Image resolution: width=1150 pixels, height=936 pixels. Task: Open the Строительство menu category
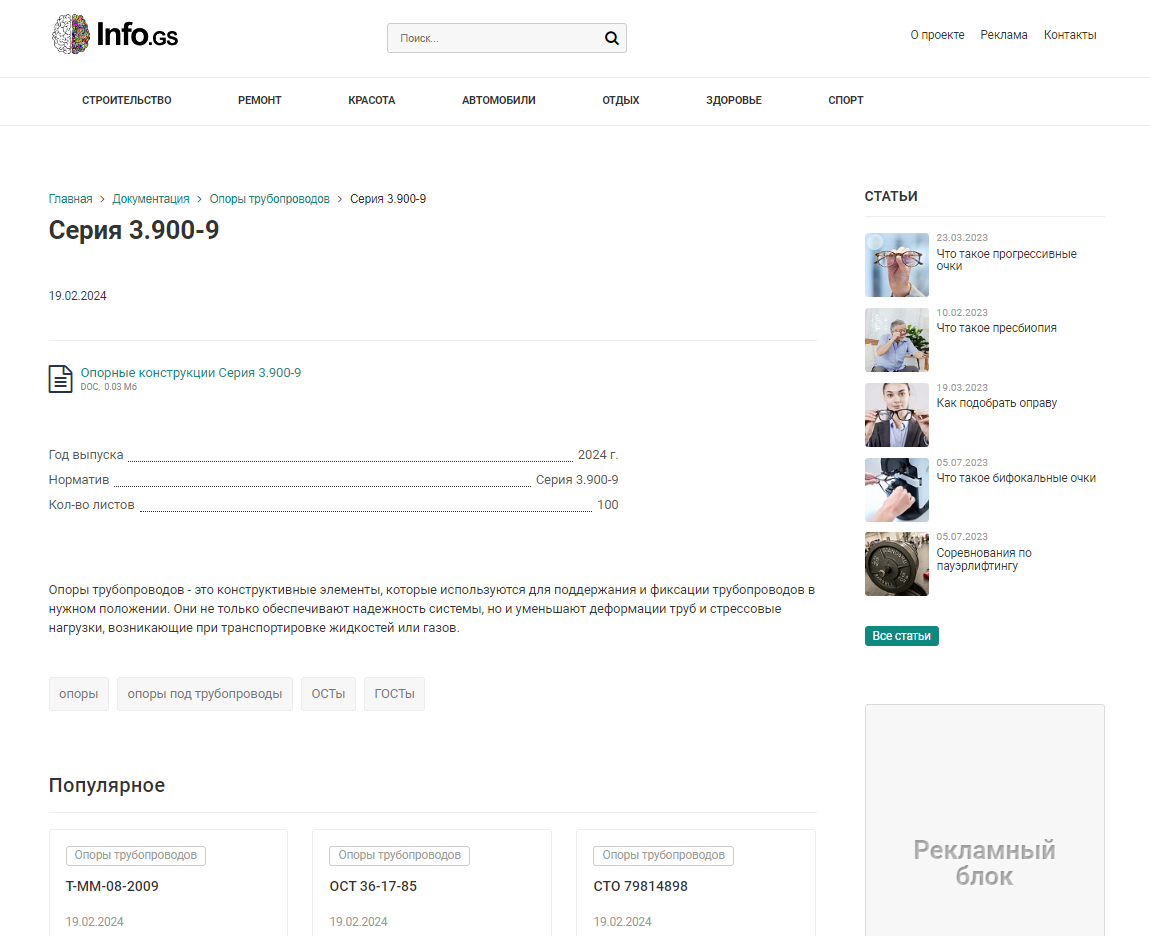[x=127, y=100]
